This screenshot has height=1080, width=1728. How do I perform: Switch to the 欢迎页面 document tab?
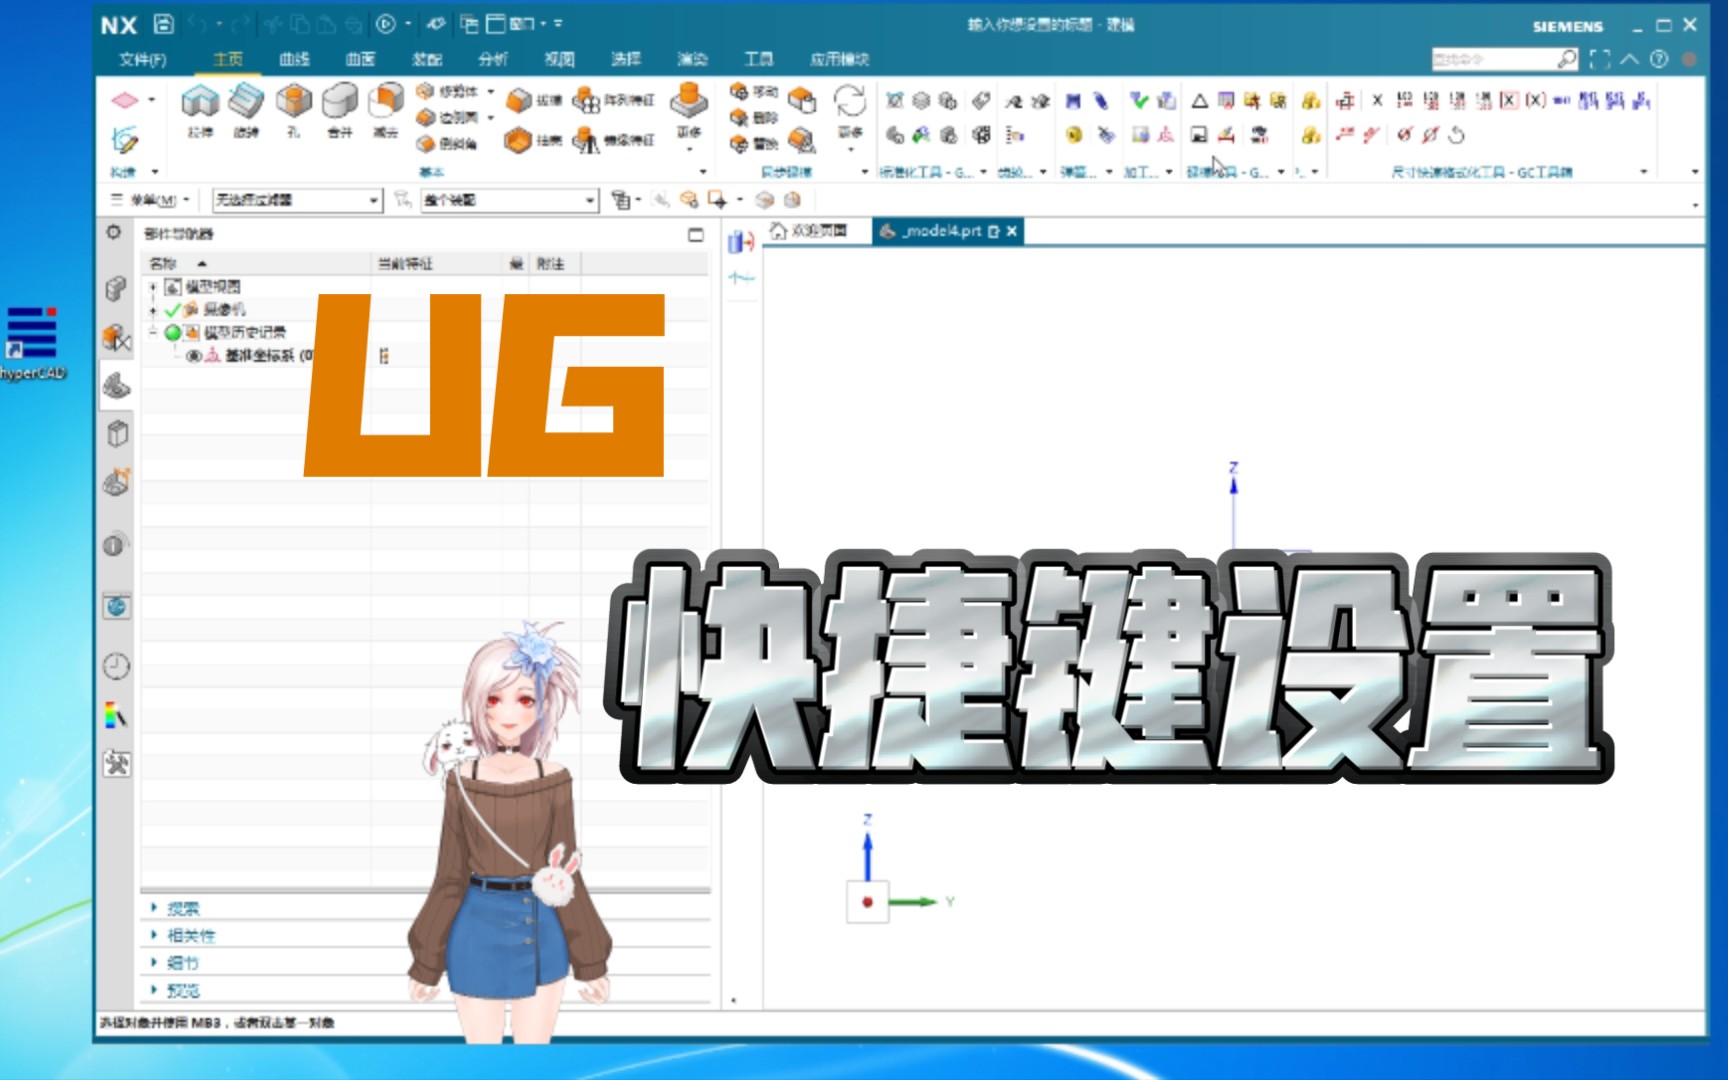click(808, 231)
